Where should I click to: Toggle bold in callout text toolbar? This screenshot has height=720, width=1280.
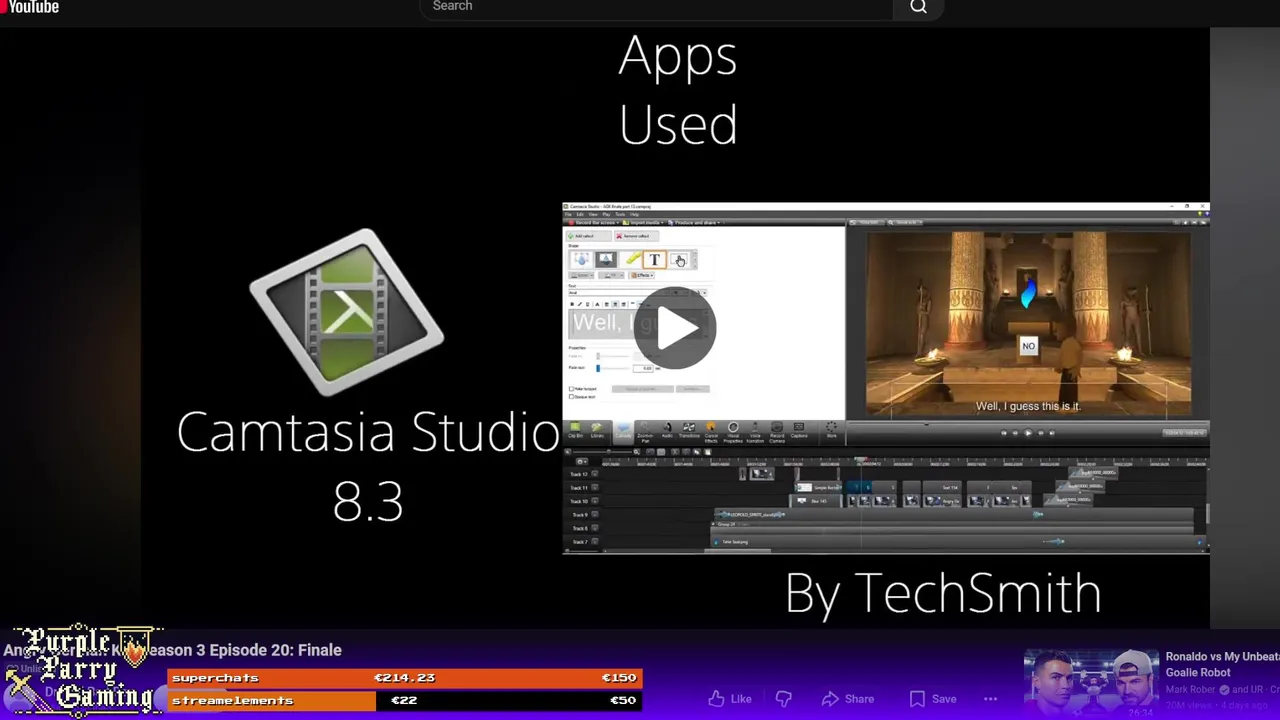point(572,304)
